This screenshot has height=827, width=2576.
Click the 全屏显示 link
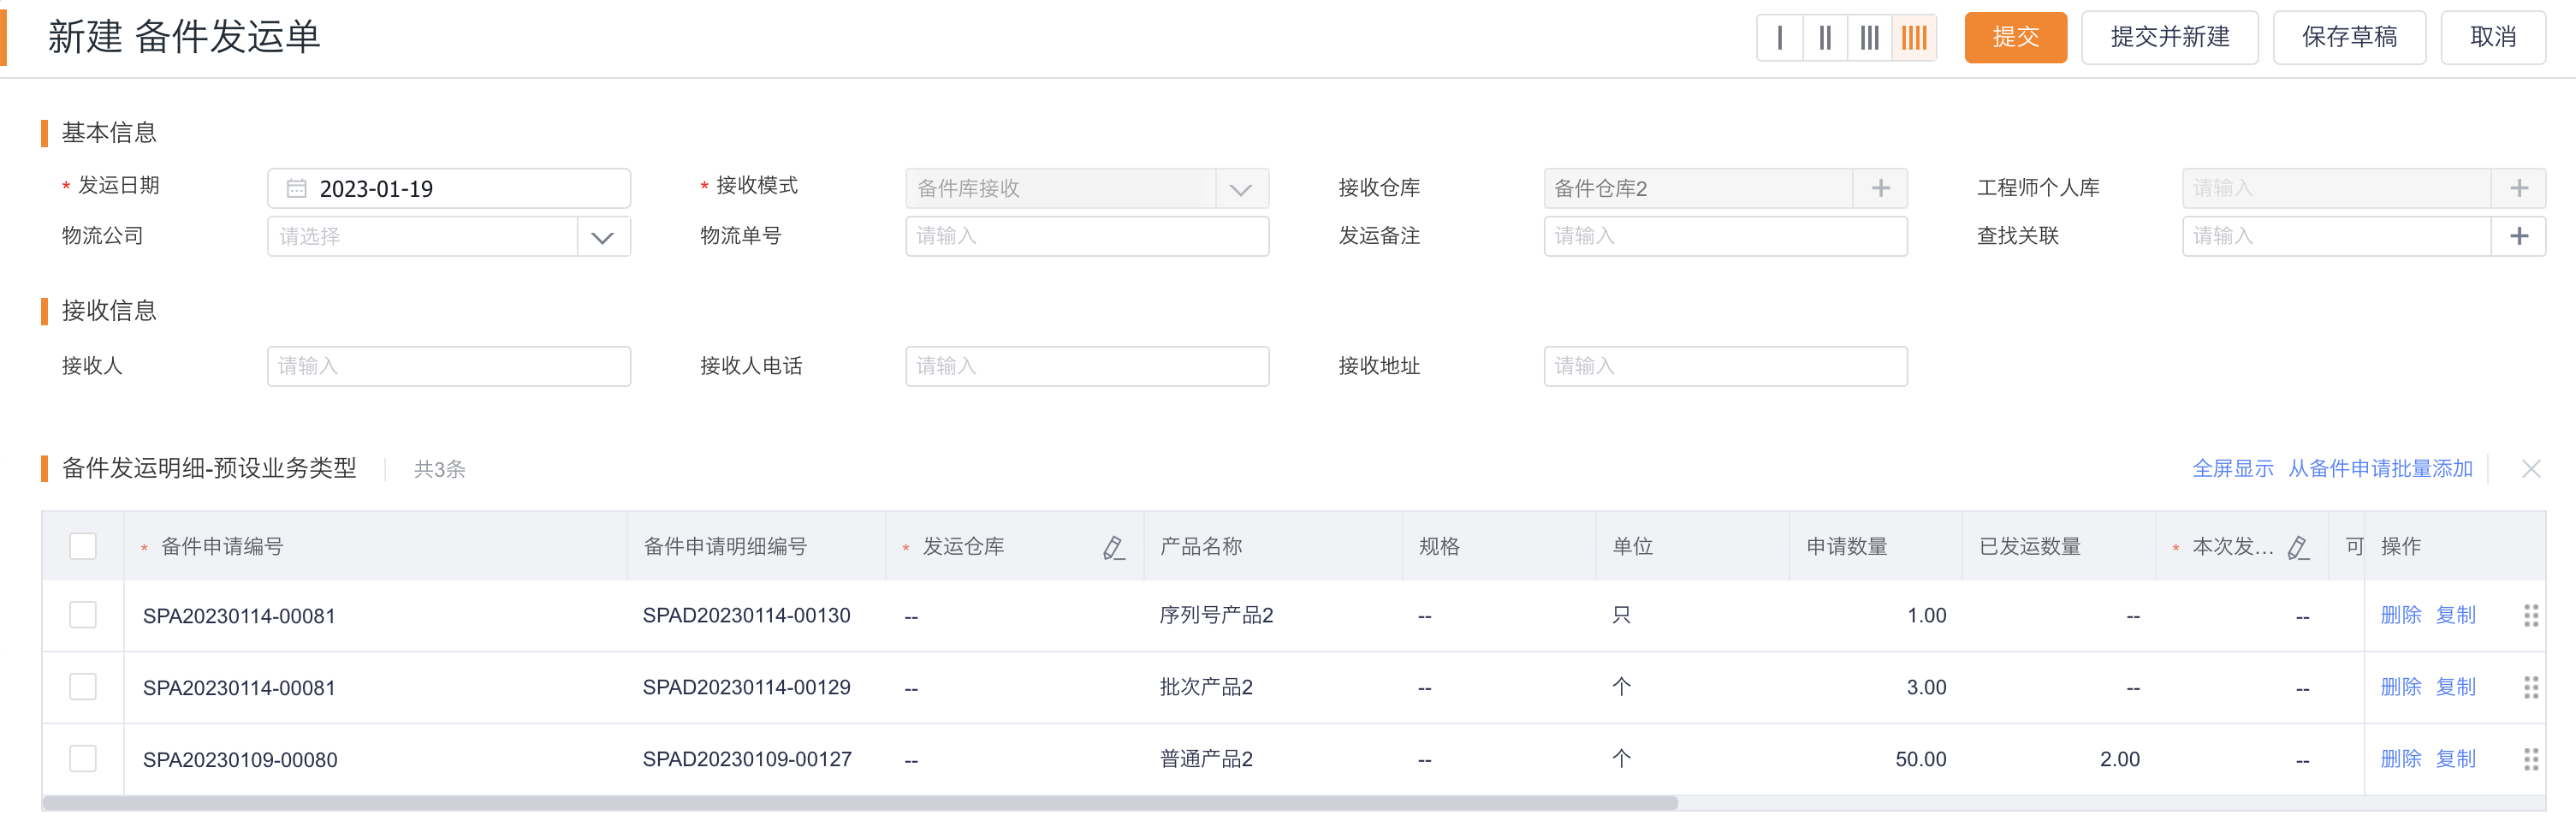(2232, 469)
